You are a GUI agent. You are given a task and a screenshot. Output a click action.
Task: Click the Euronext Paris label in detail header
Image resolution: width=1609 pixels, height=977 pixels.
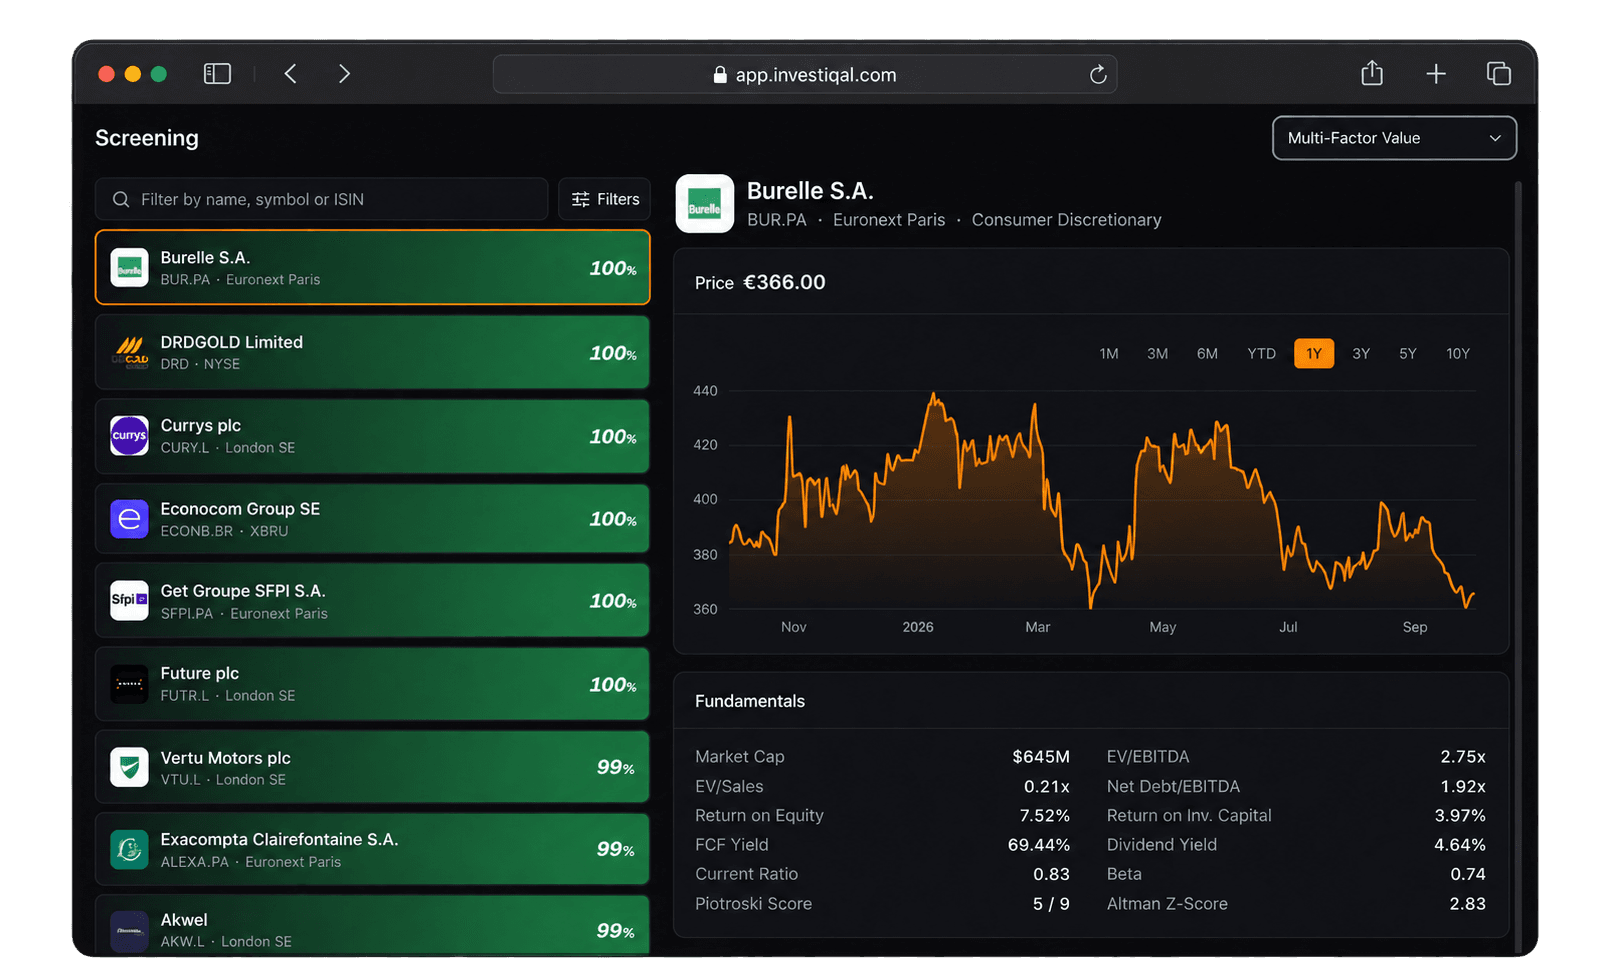click(x=889, y=220)
